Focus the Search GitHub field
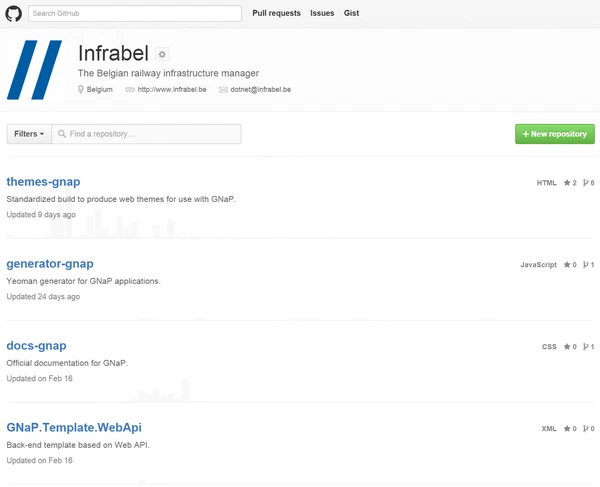This screenshot has height=487, width=600. point(135,13)
